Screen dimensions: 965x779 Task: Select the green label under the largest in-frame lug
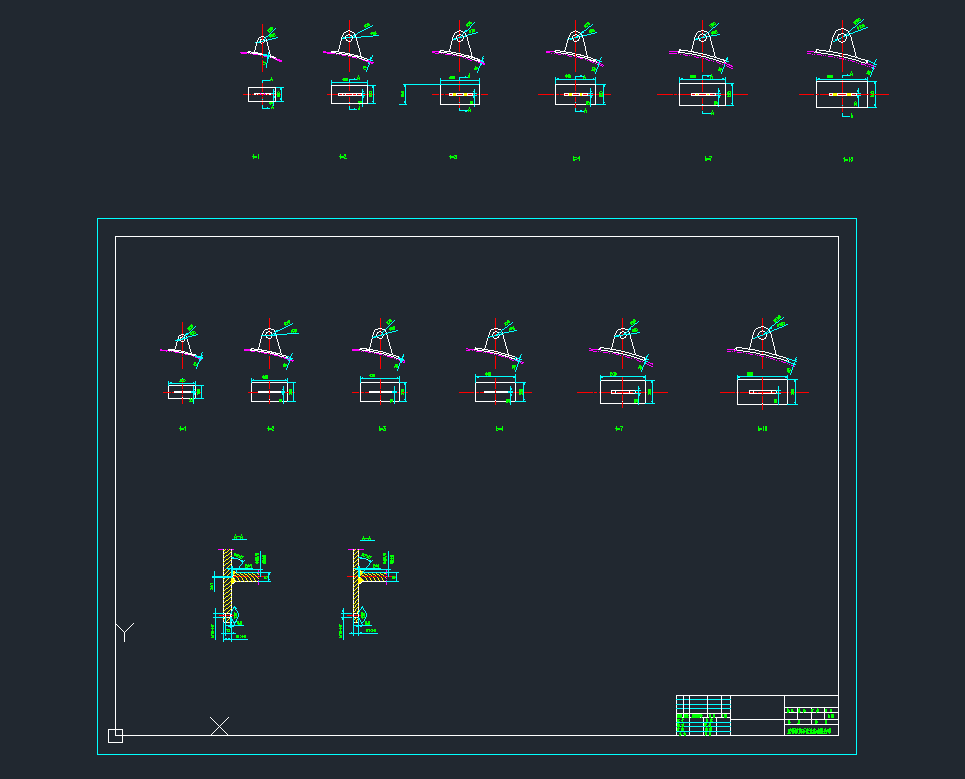763,429
